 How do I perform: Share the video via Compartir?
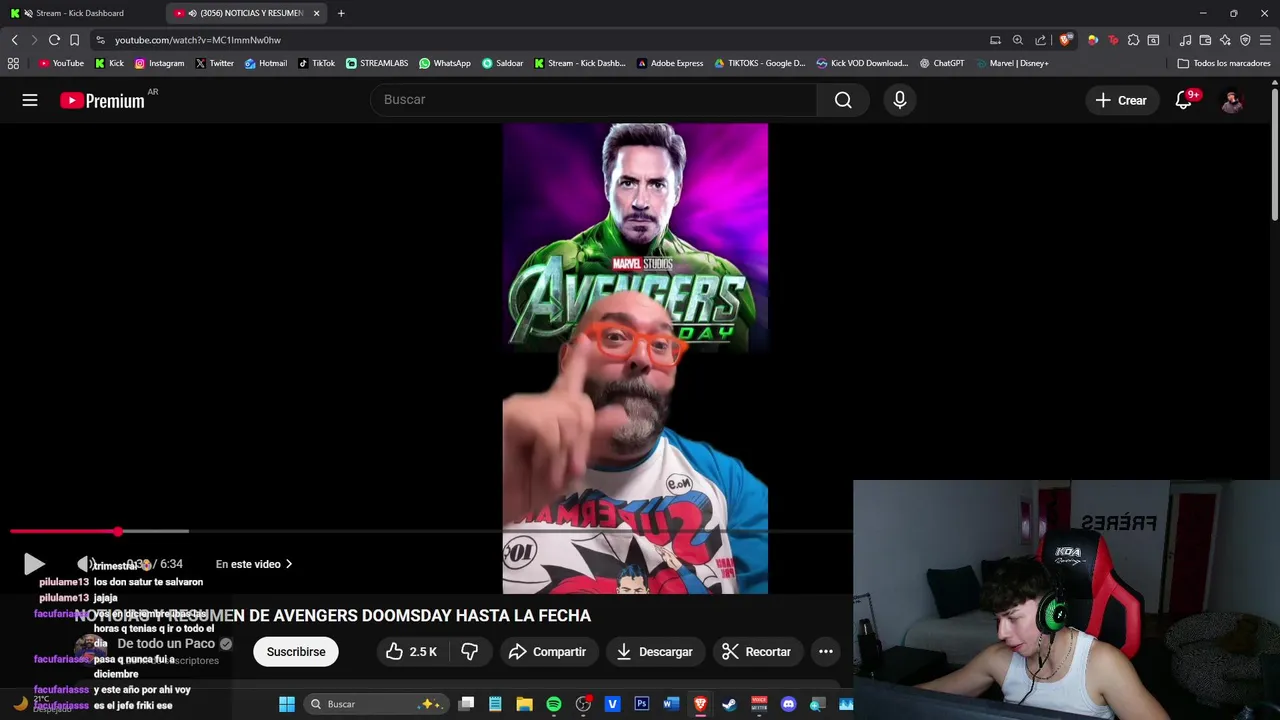(547, 652)
